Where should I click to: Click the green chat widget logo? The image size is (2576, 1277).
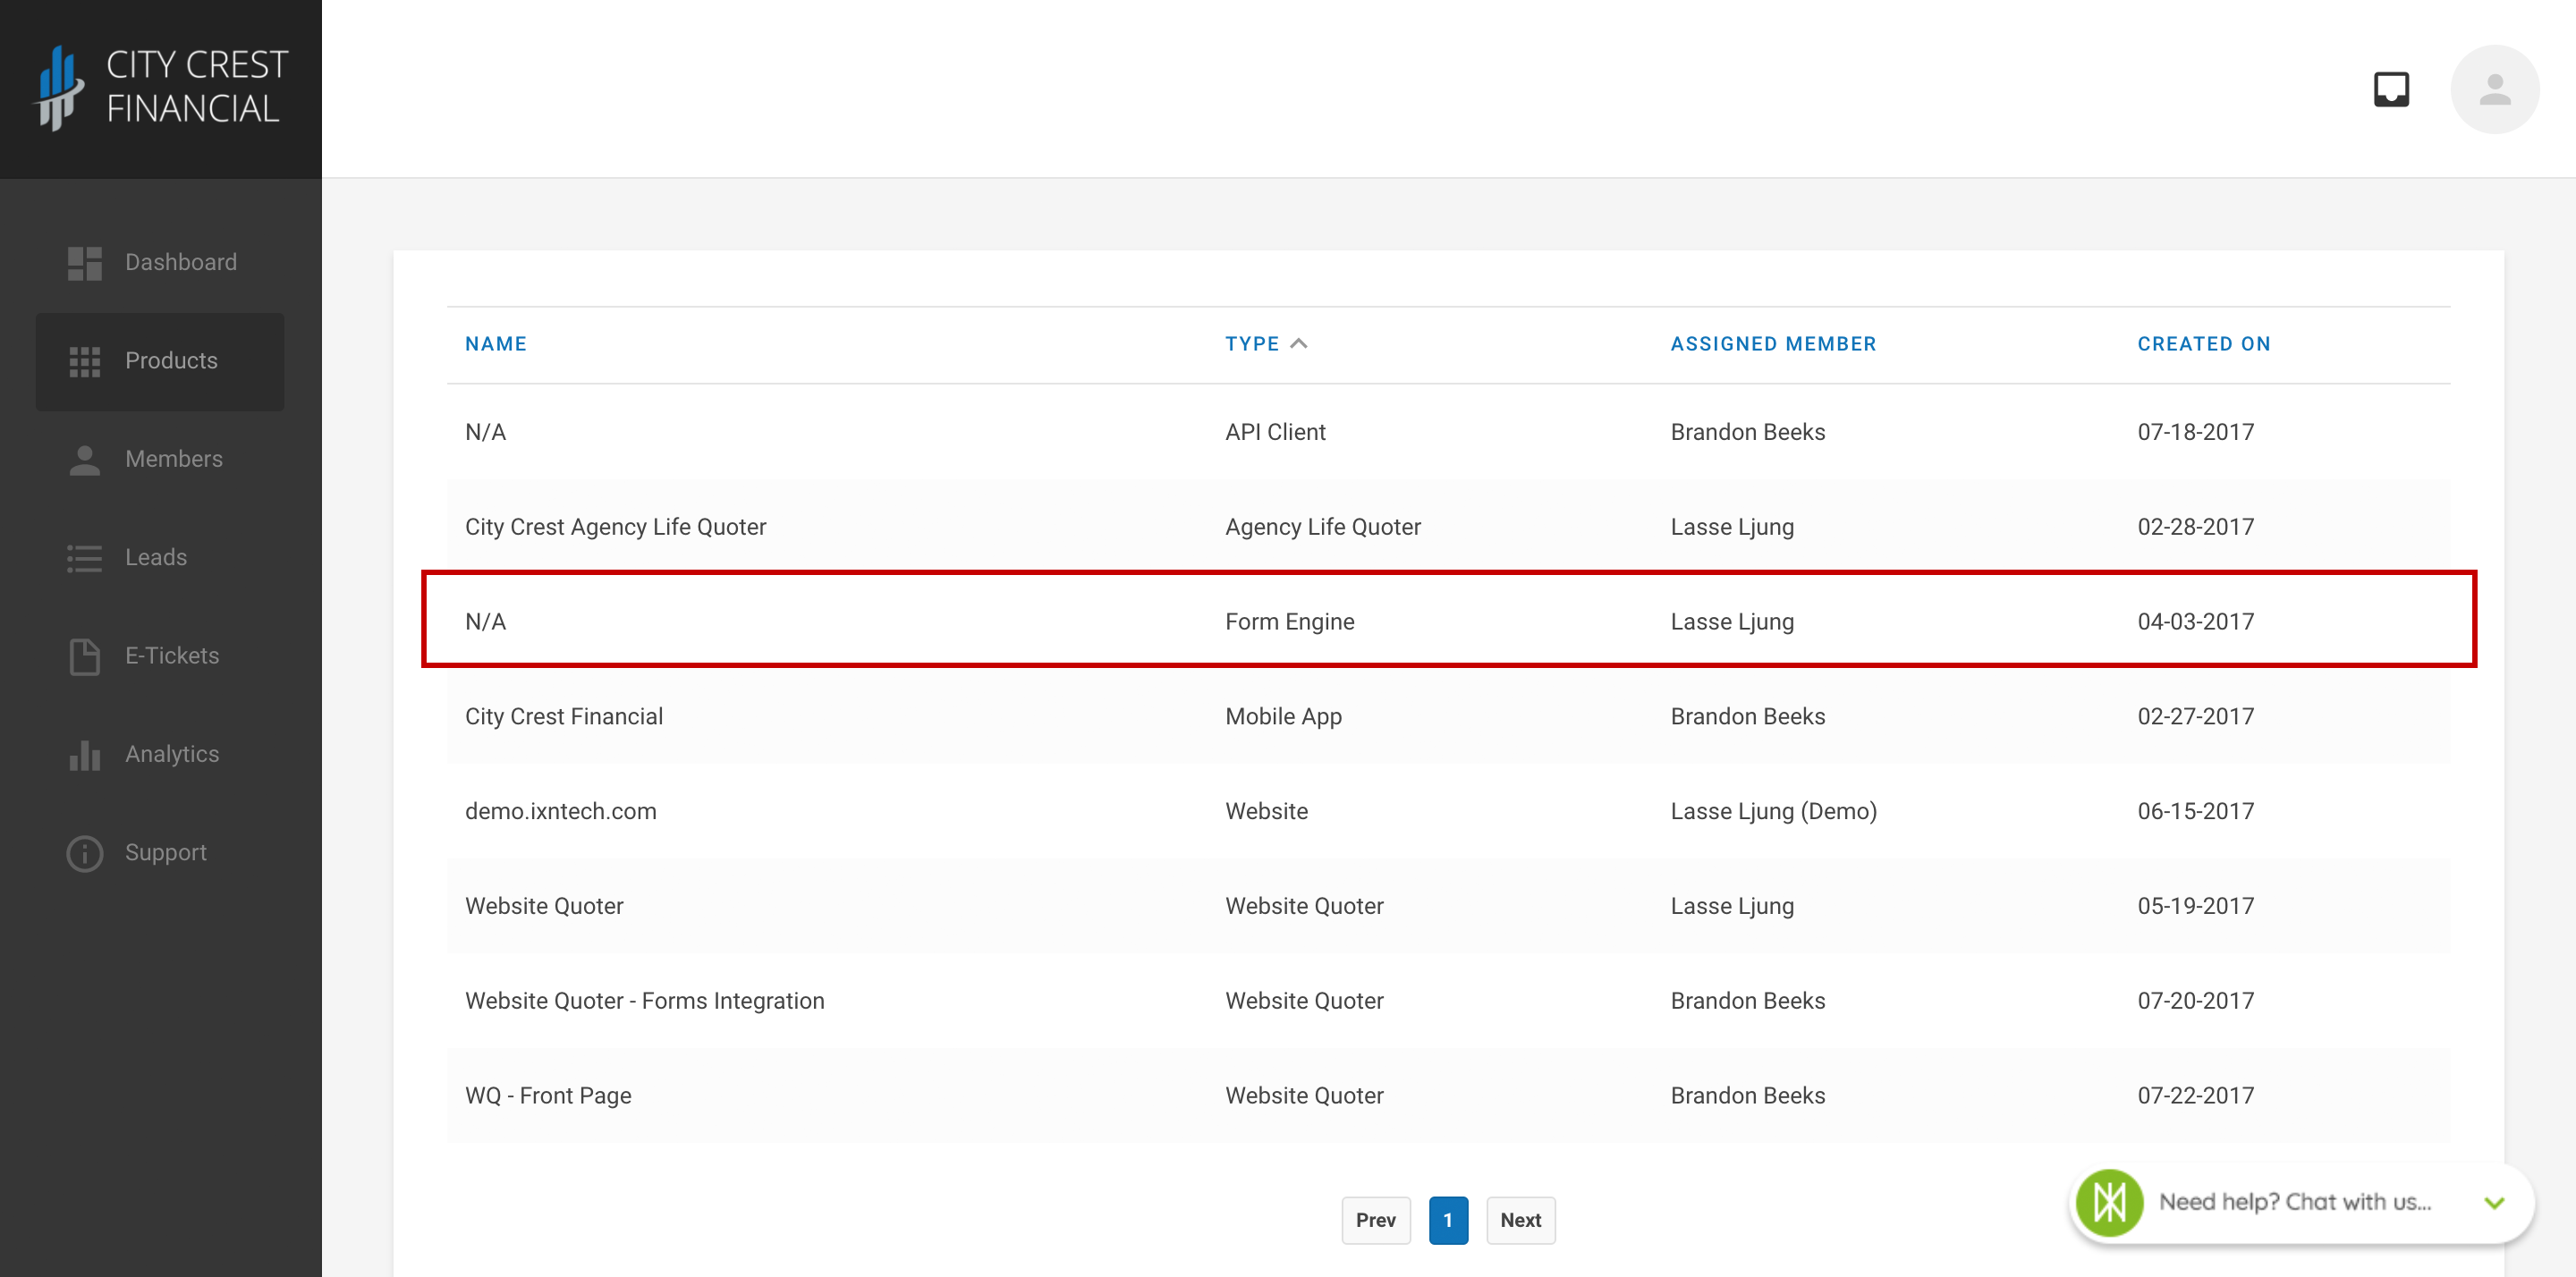coord(2109,1202)
